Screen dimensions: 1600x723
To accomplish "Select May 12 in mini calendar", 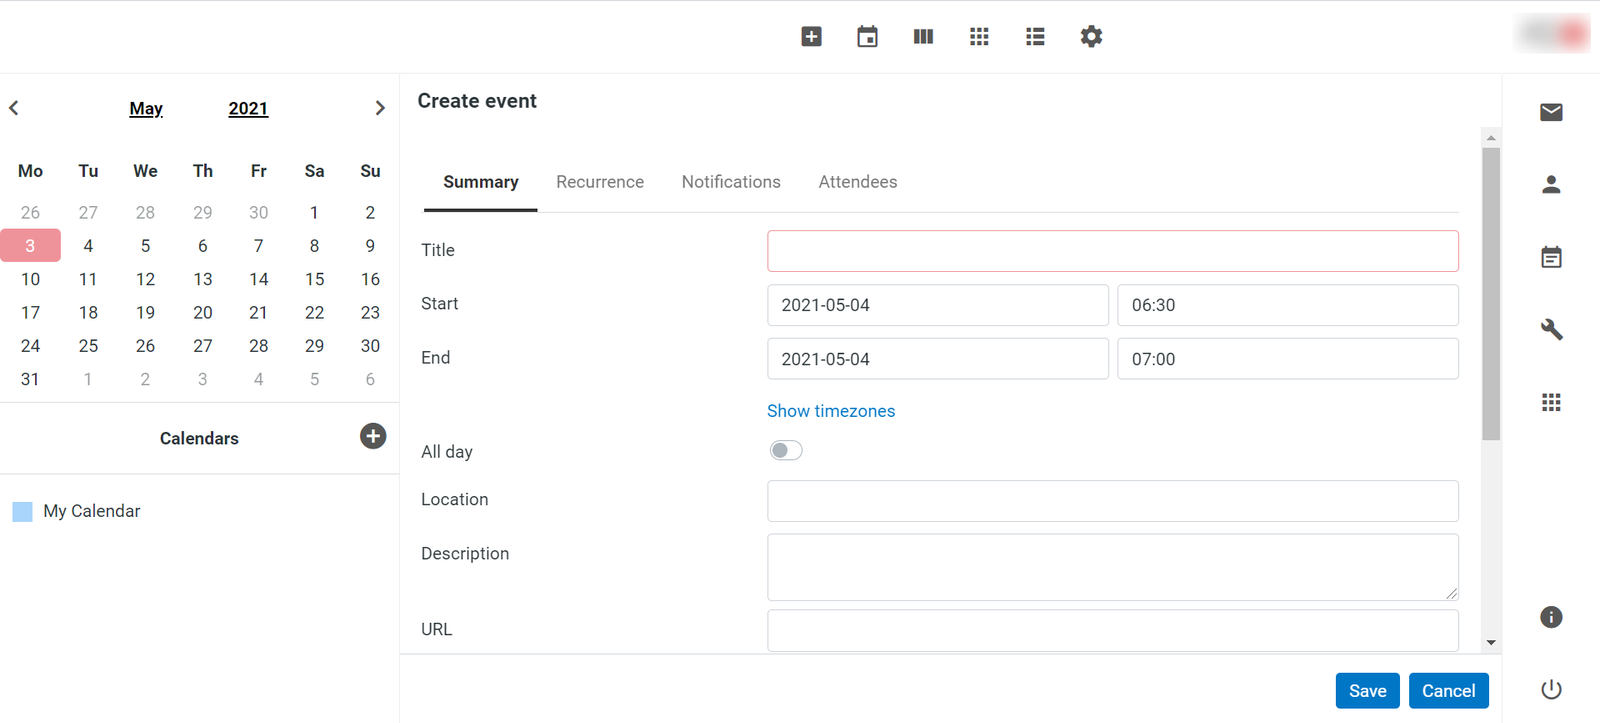I will coord(145,279).
